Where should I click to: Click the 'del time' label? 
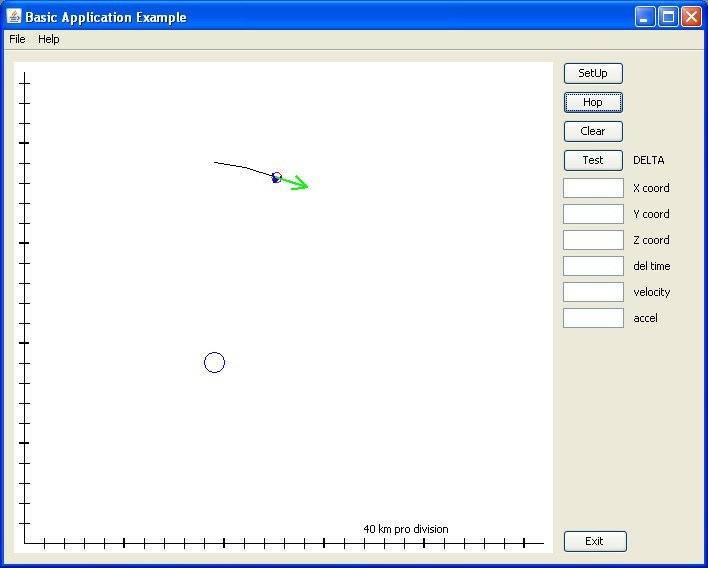point(652,266)
